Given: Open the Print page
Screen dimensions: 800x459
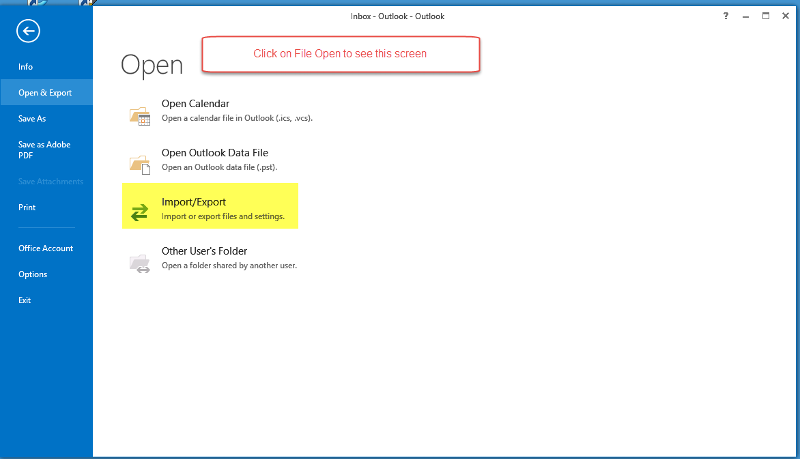Looking at the screenshot, I should 27,208.
